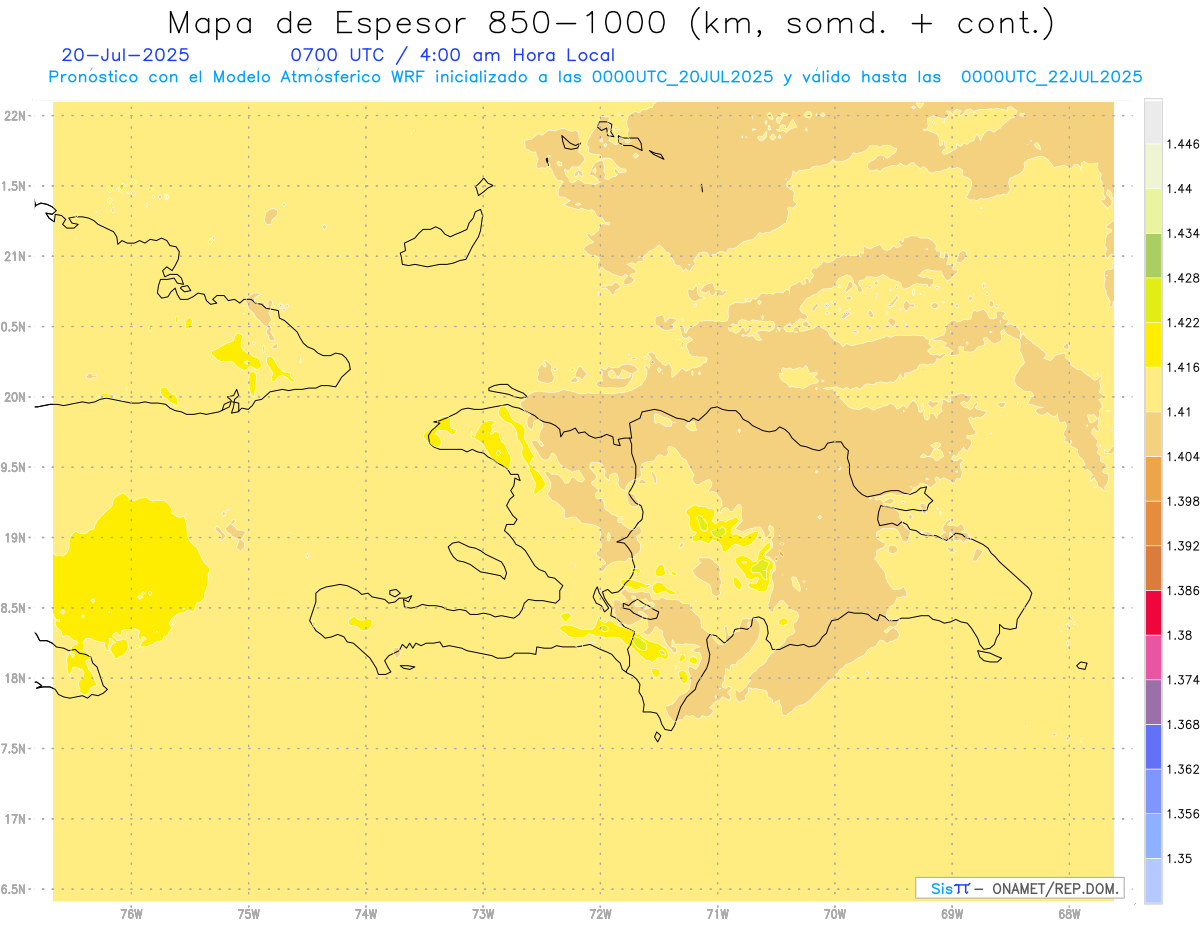
Task: Click the longitude label "69W"
Action: point(952,914)
